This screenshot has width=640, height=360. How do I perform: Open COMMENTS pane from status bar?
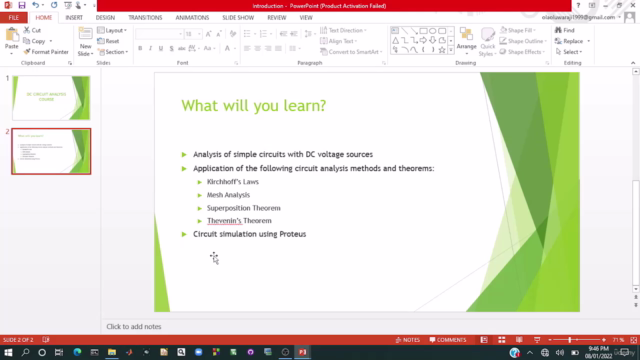[448, 340]
